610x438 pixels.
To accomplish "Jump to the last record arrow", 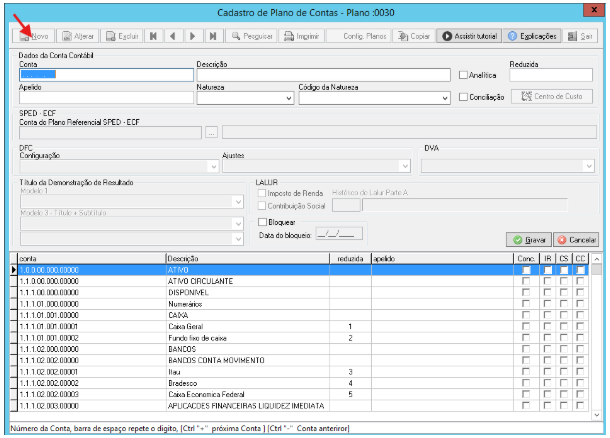I will click(x=213, y=36).
